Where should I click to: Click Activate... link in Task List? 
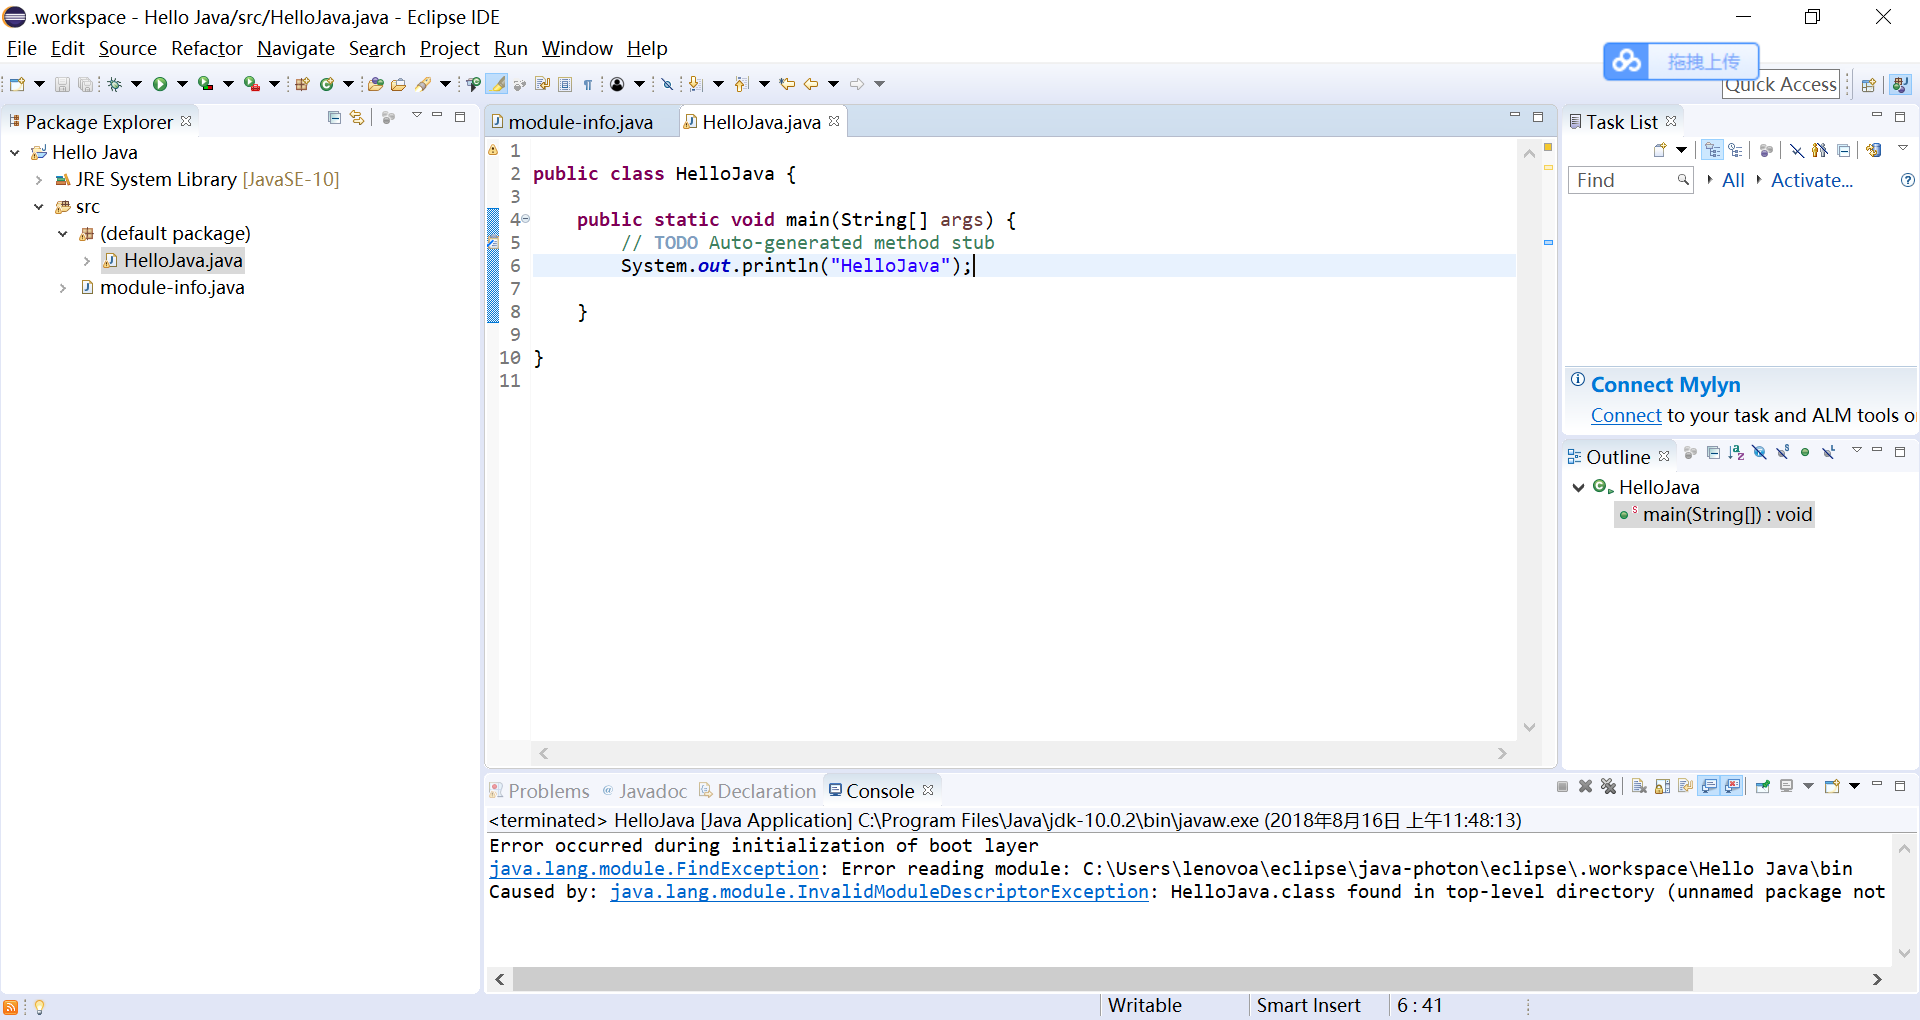point(1812,180)
